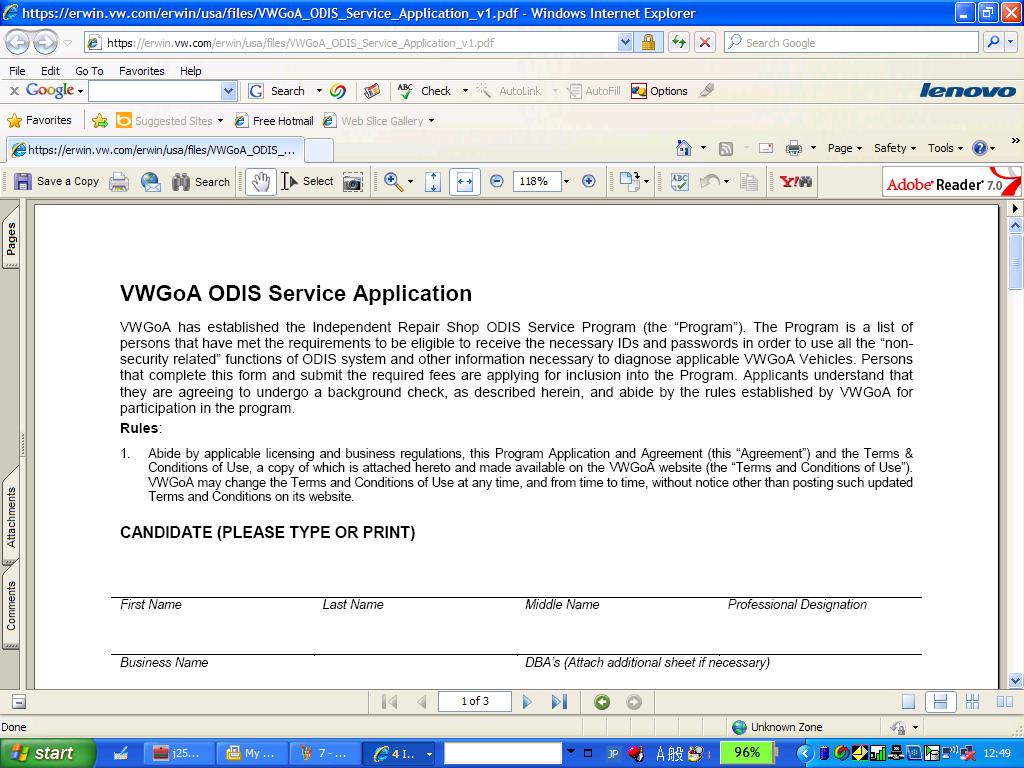The height and width of the screenshot is (768, 1024).
Task: Click the IE Print icon in command bar
Action: pos(793,148)
